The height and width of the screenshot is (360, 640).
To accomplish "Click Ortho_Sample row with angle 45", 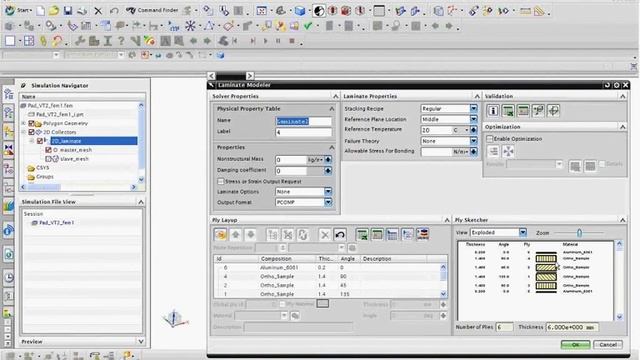I will 327,285.
